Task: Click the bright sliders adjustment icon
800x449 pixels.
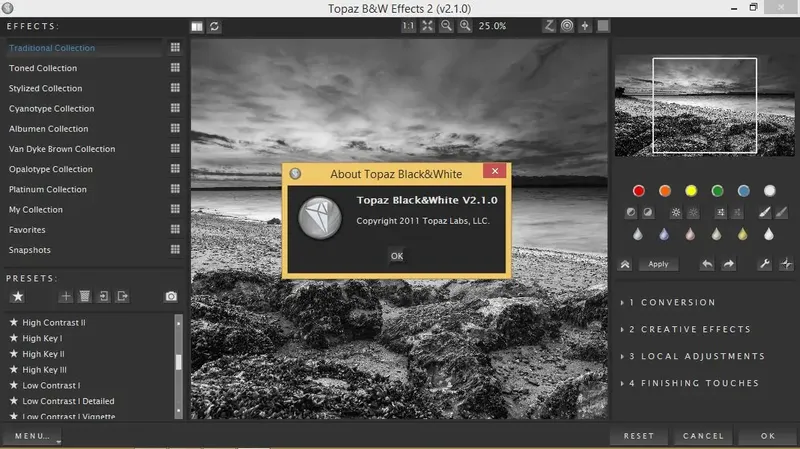Action: pos(720,213)
